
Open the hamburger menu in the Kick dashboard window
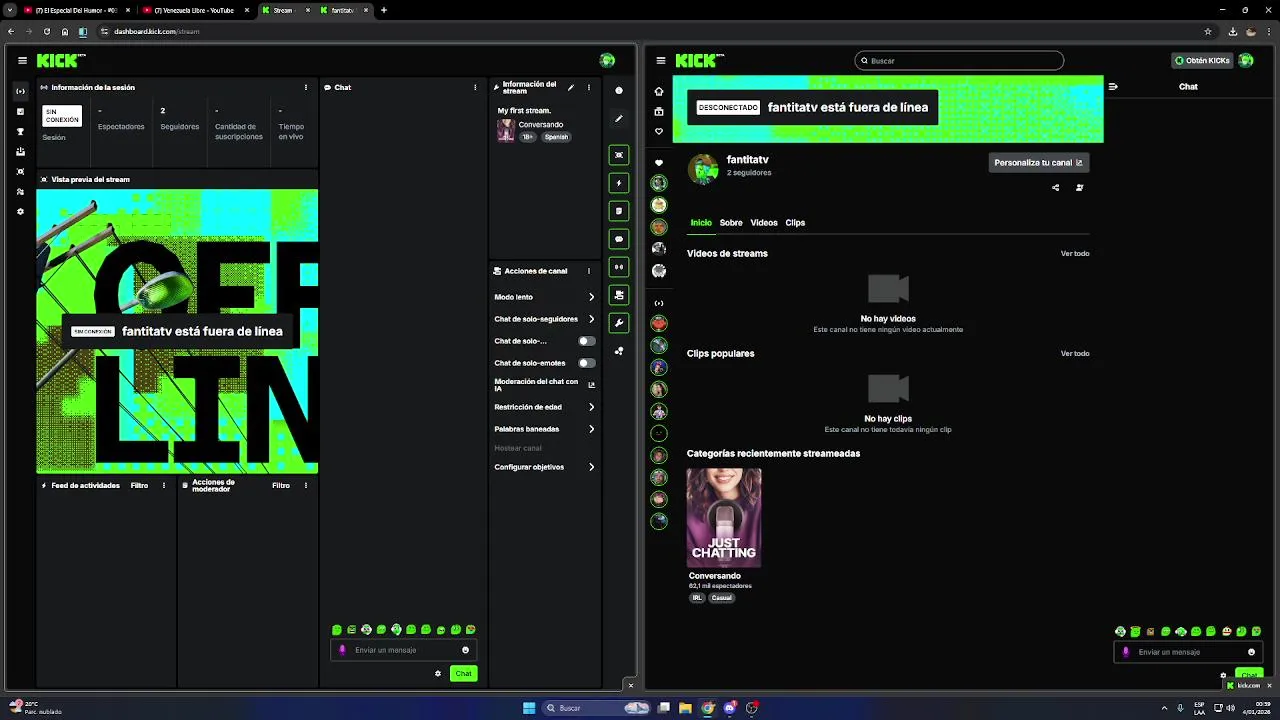(x=22, y=60)
